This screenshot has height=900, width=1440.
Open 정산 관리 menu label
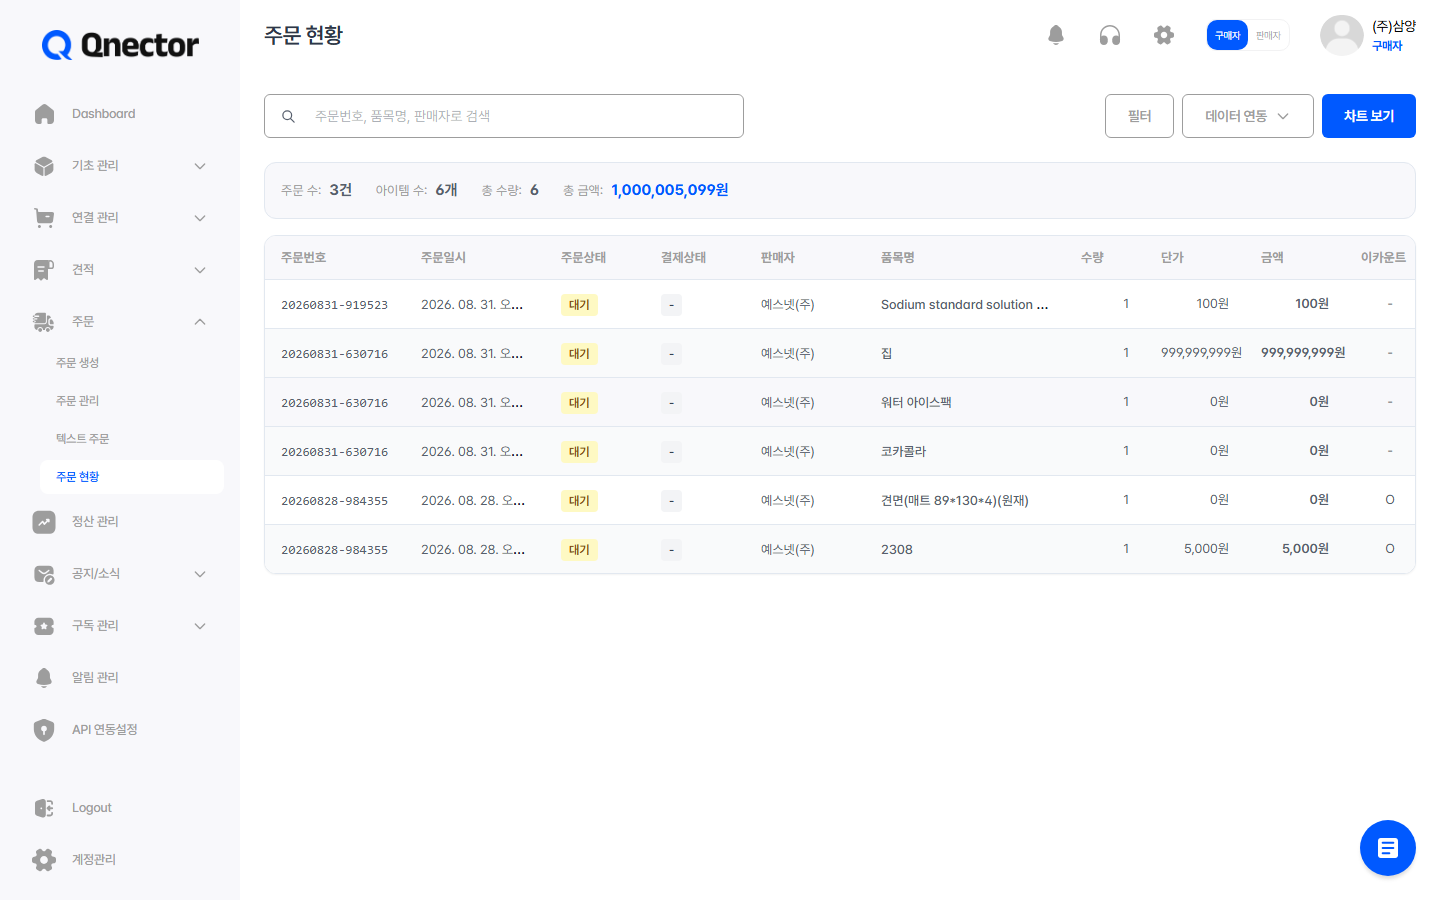(95, 522)
